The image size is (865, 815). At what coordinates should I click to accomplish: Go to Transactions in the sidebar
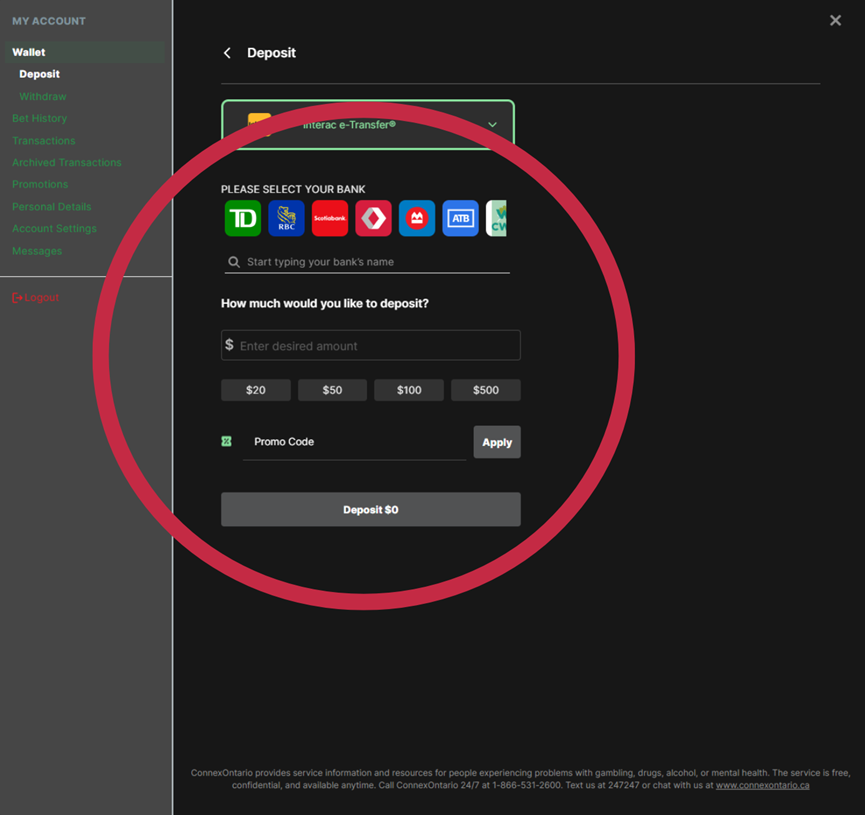click(x=44, y=141)
